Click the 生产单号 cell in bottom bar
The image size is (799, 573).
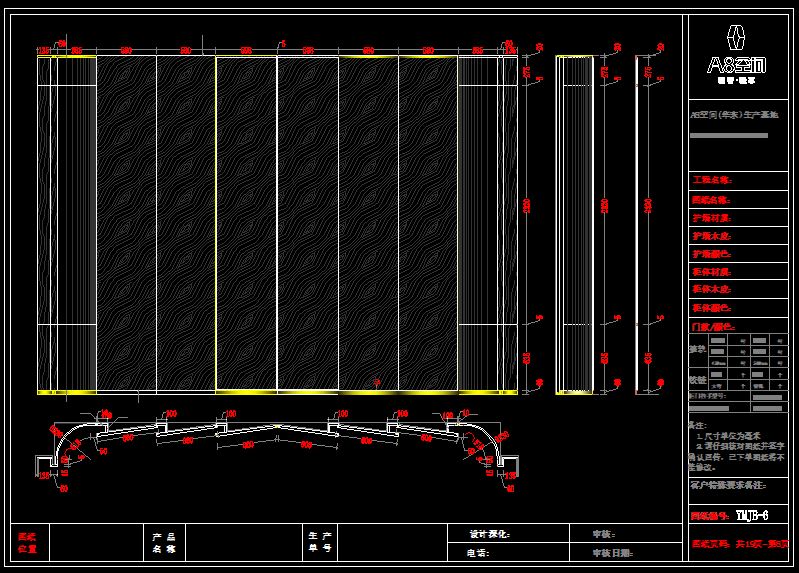tap(320, 543)
